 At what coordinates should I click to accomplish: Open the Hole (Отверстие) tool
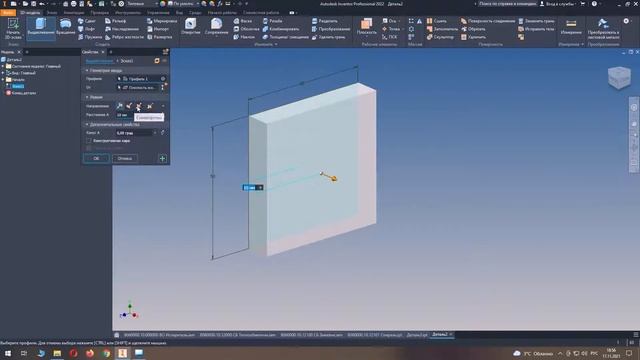click(191, 27)
